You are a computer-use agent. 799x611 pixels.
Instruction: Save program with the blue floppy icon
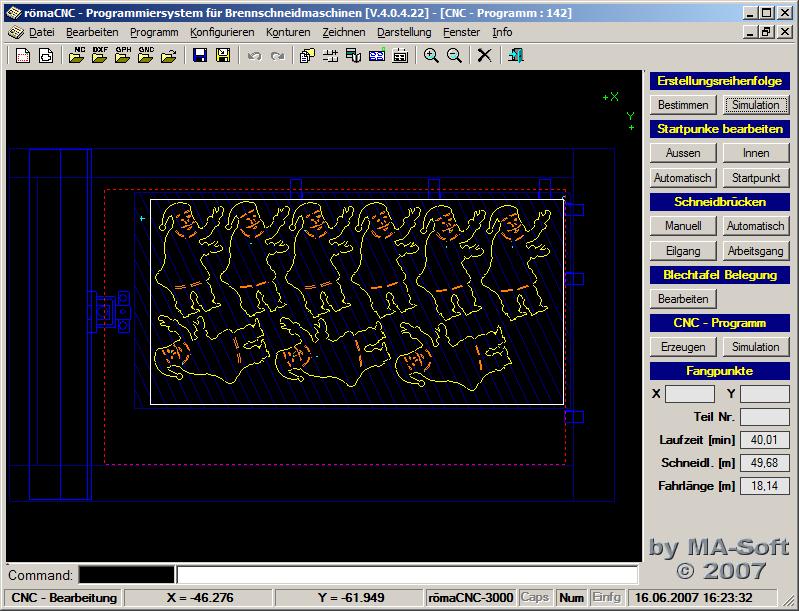click(200, 56)
